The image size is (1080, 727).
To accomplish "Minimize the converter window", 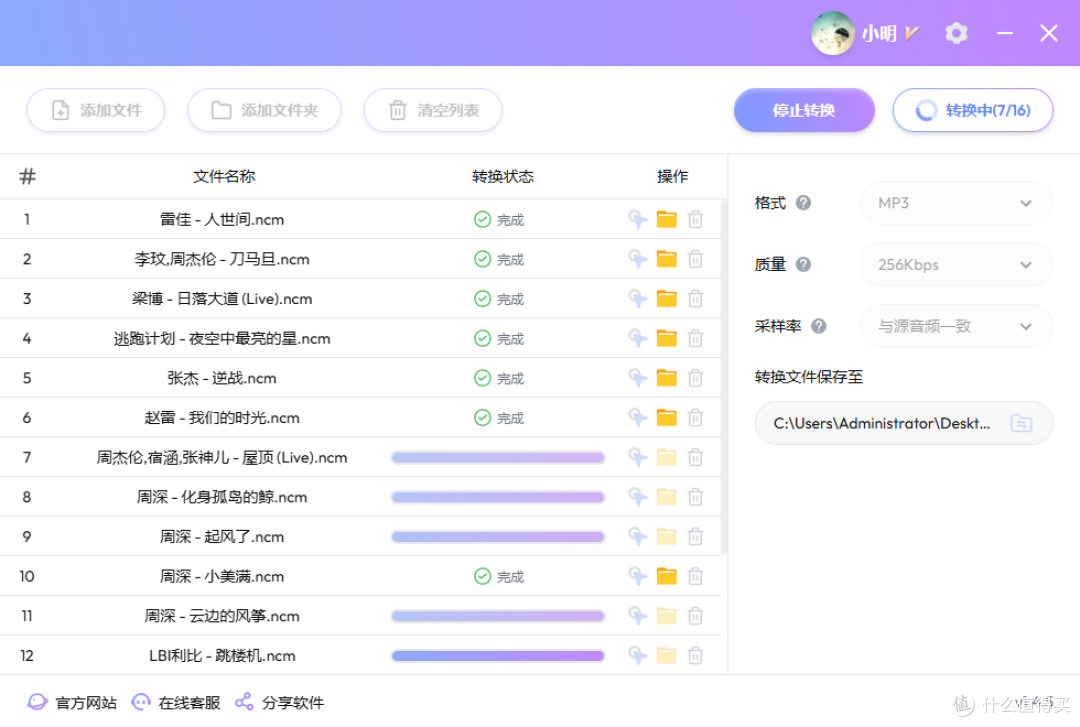I will [x=1005, y=33].
